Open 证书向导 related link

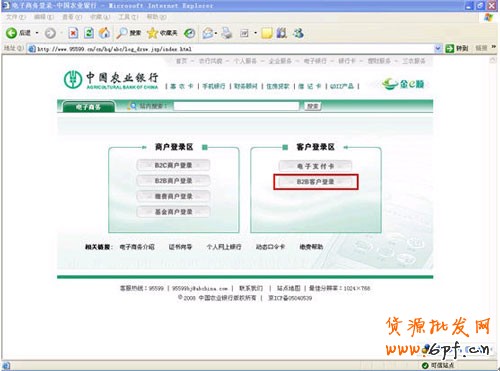click(180, 247)
